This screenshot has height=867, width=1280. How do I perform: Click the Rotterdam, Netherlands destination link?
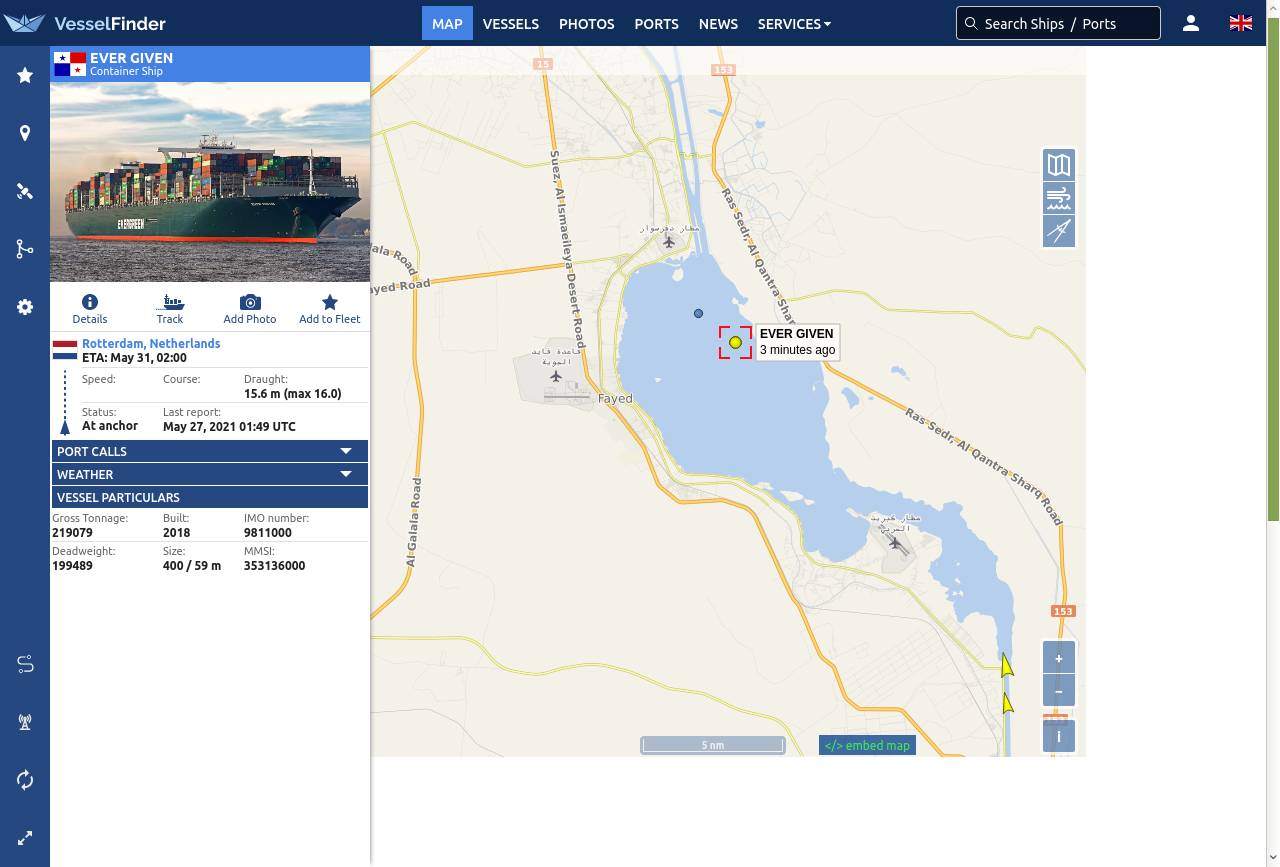[x=151, y=343]
